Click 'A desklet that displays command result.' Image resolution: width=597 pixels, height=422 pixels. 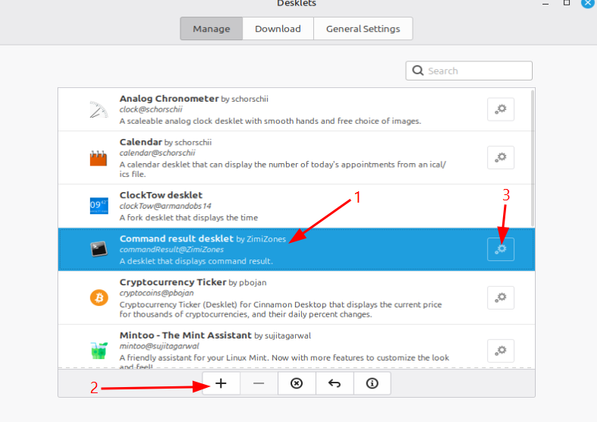196,261
